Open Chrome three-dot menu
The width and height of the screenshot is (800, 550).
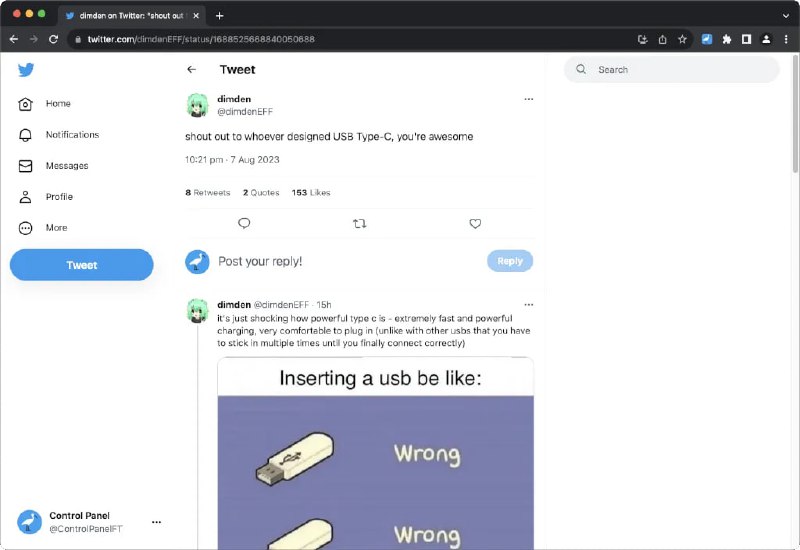point(786,39)
